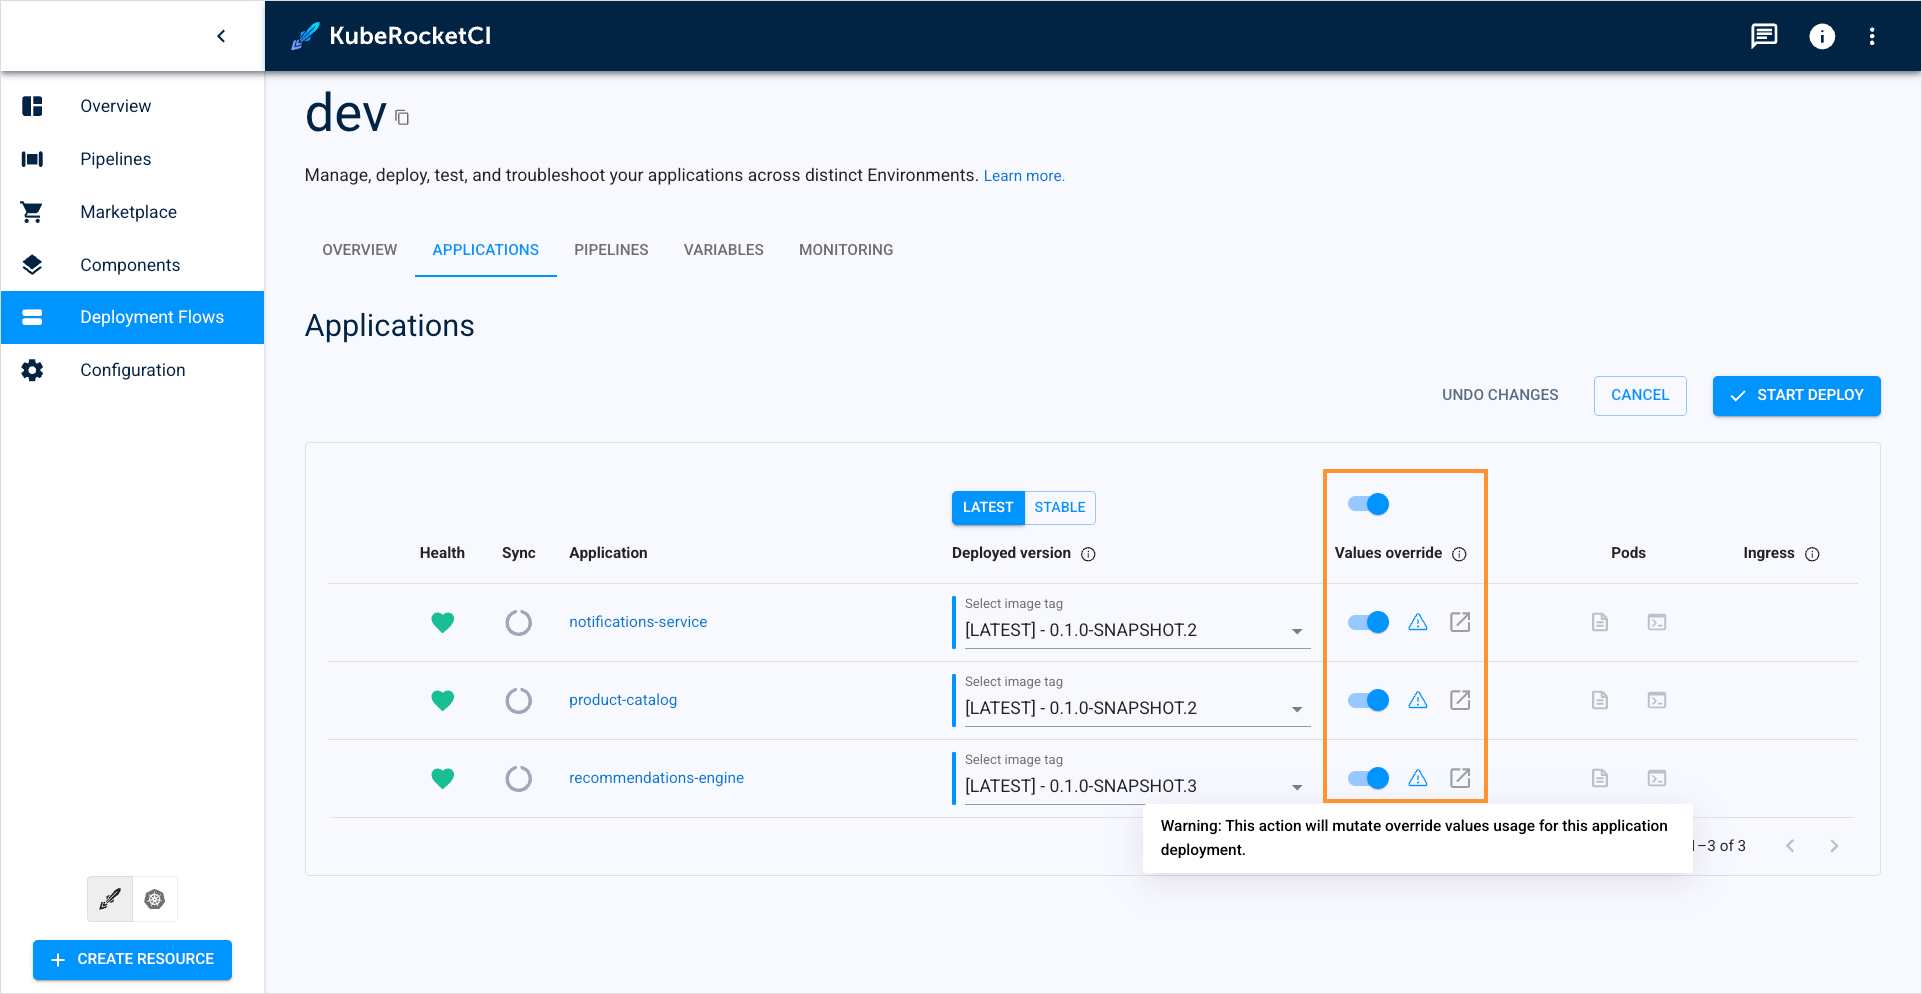Open the image tag dropdown for product-catalog
Viewport: 1922px width, 994px height.
click(1297, 708)
